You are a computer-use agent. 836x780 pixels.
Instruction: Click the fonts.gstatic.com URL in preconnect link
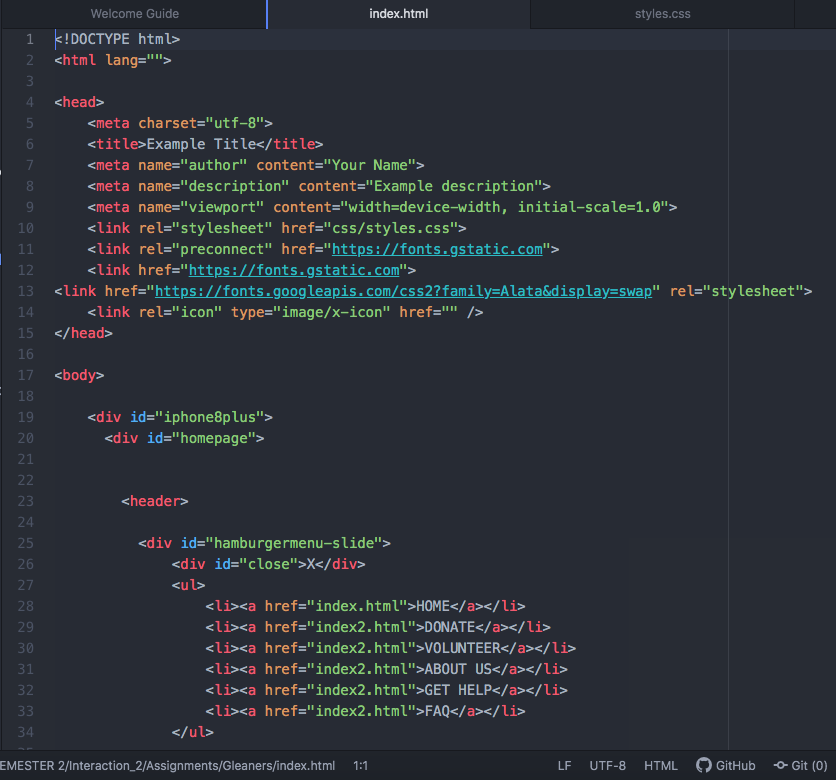[437, 249]
